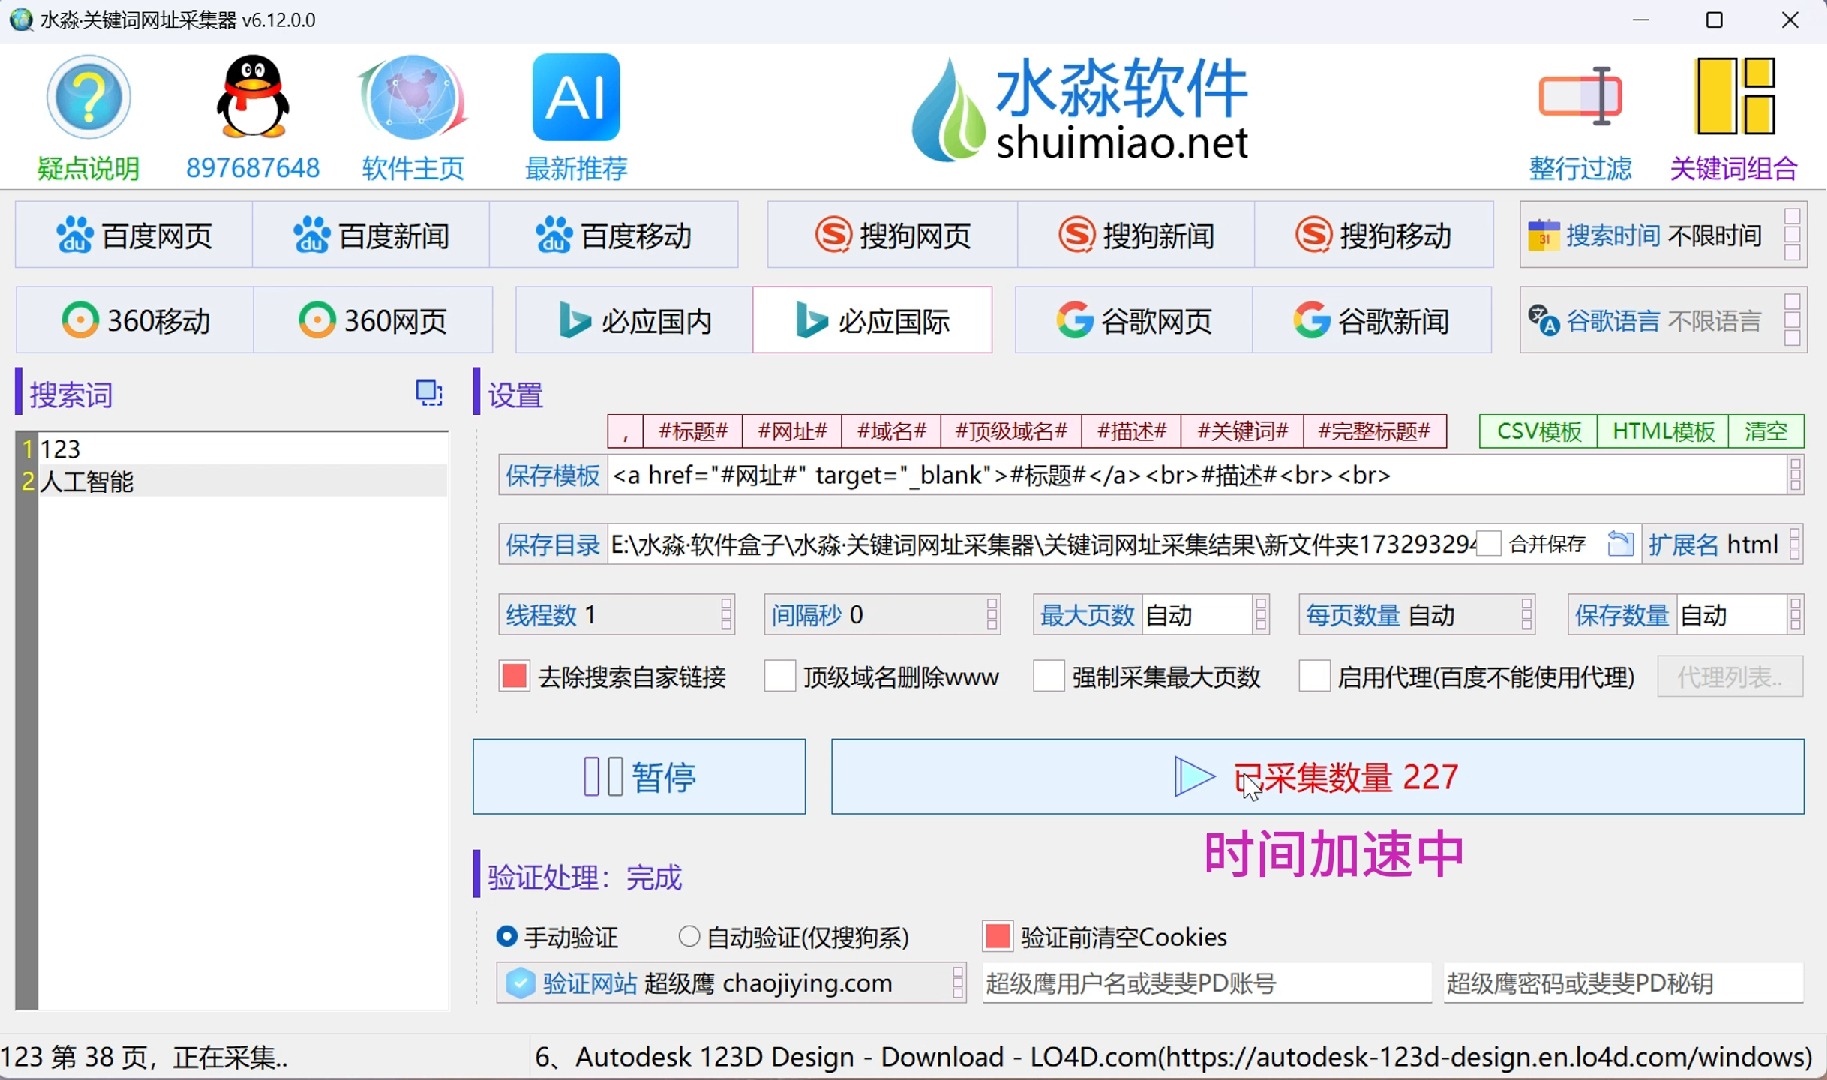Click the Autodesk 123D Design status bar entry
The width and height of the screenshot is (1827, 1080).
pyautogui.click(x=1174, y=1057)
